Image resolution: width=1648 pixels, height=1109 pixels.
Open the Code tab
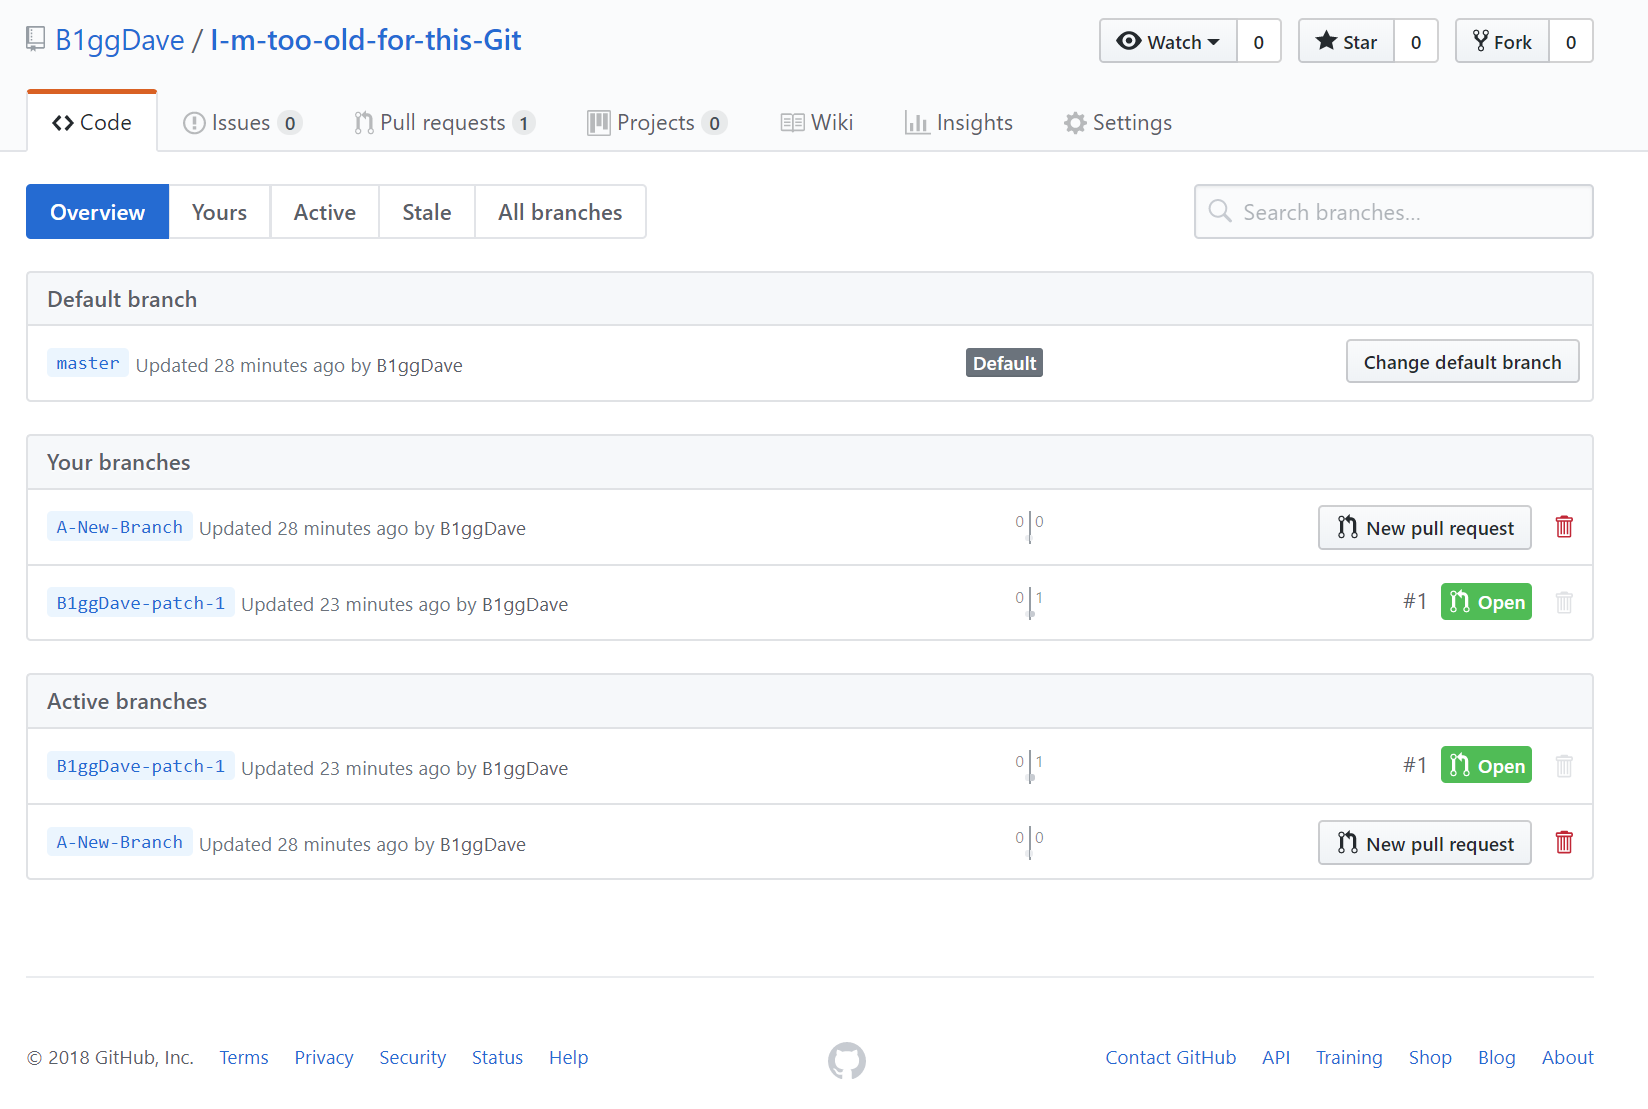point(92,122)
